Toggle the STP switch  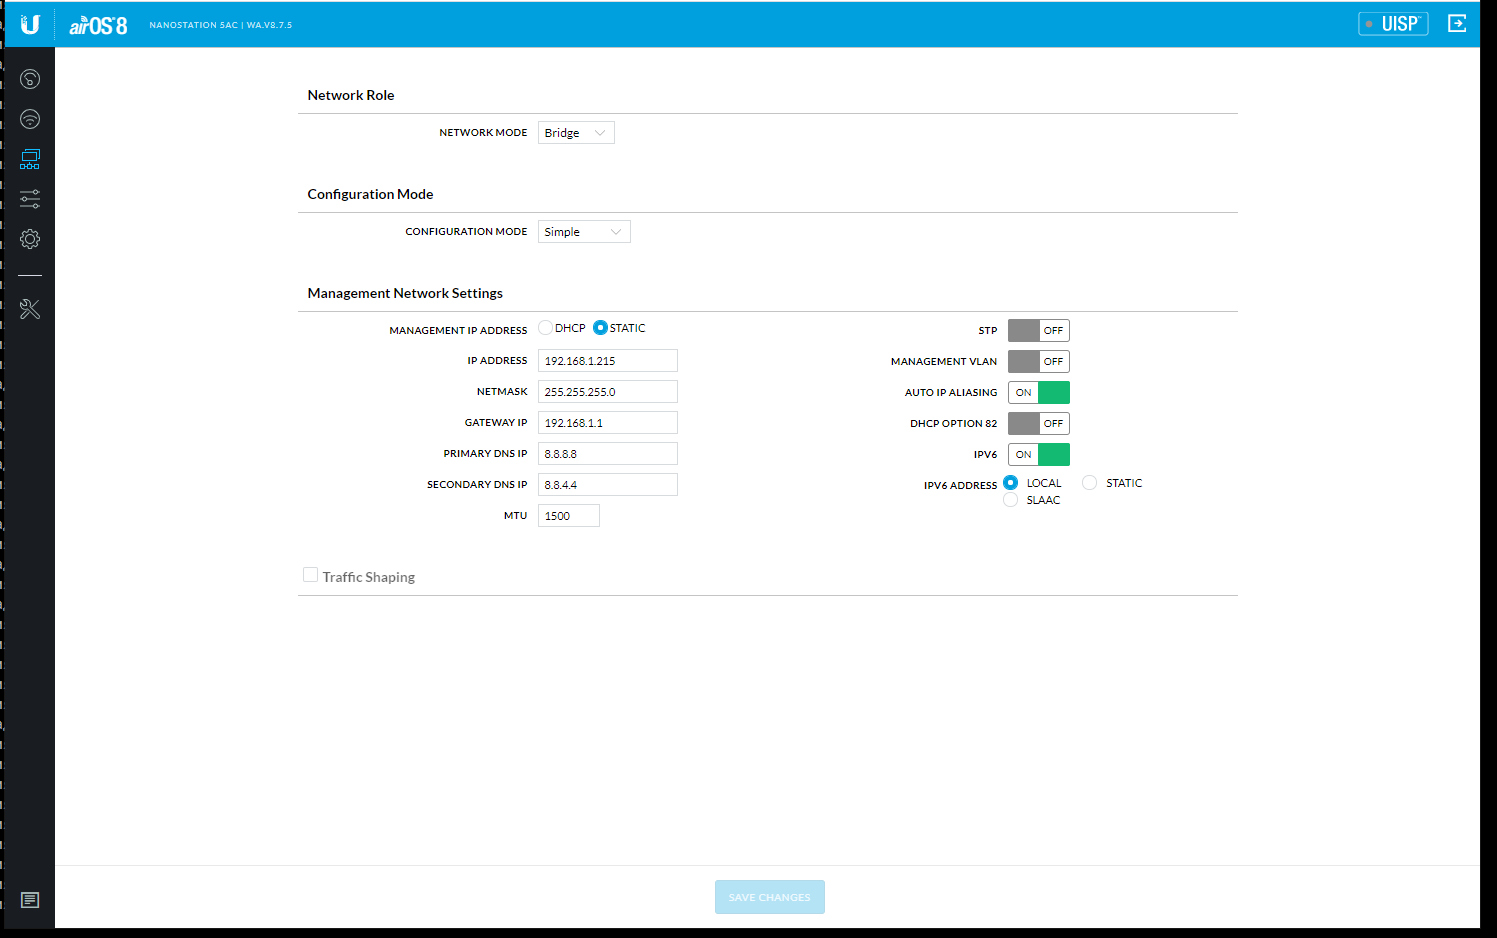1038,330
